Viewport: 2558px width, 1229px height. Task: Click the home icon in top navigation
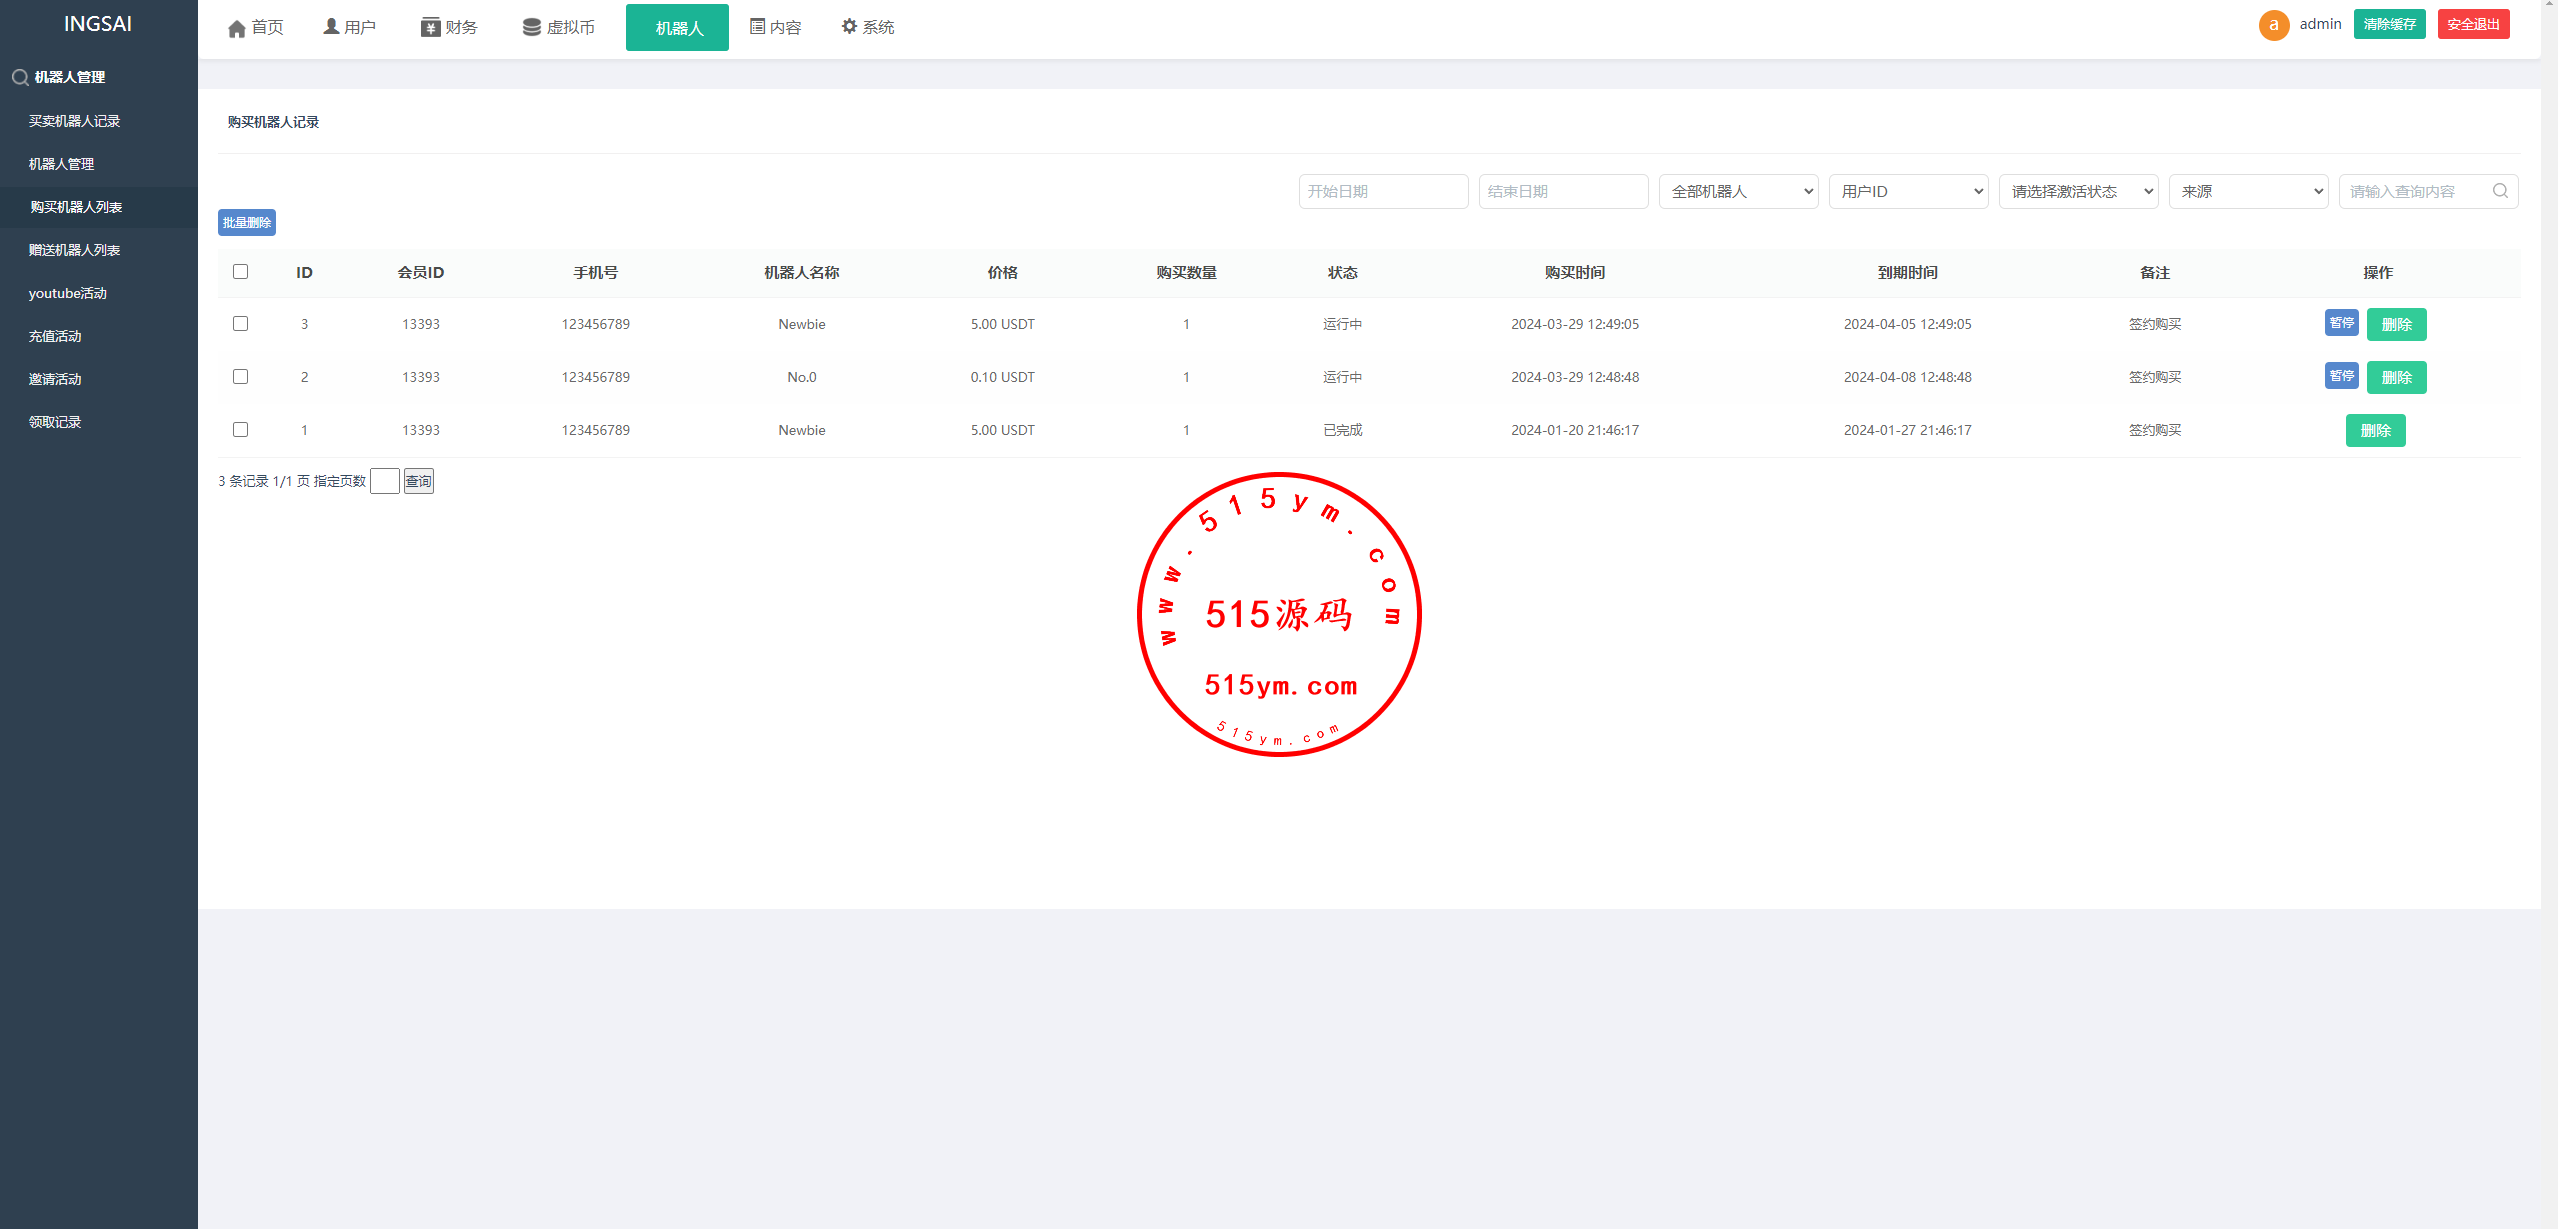point(237,28)
